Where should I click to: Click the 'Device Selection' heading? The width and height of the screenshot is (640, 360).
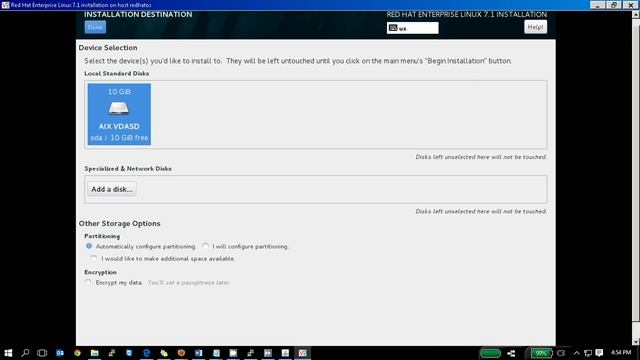coord(108,48)
